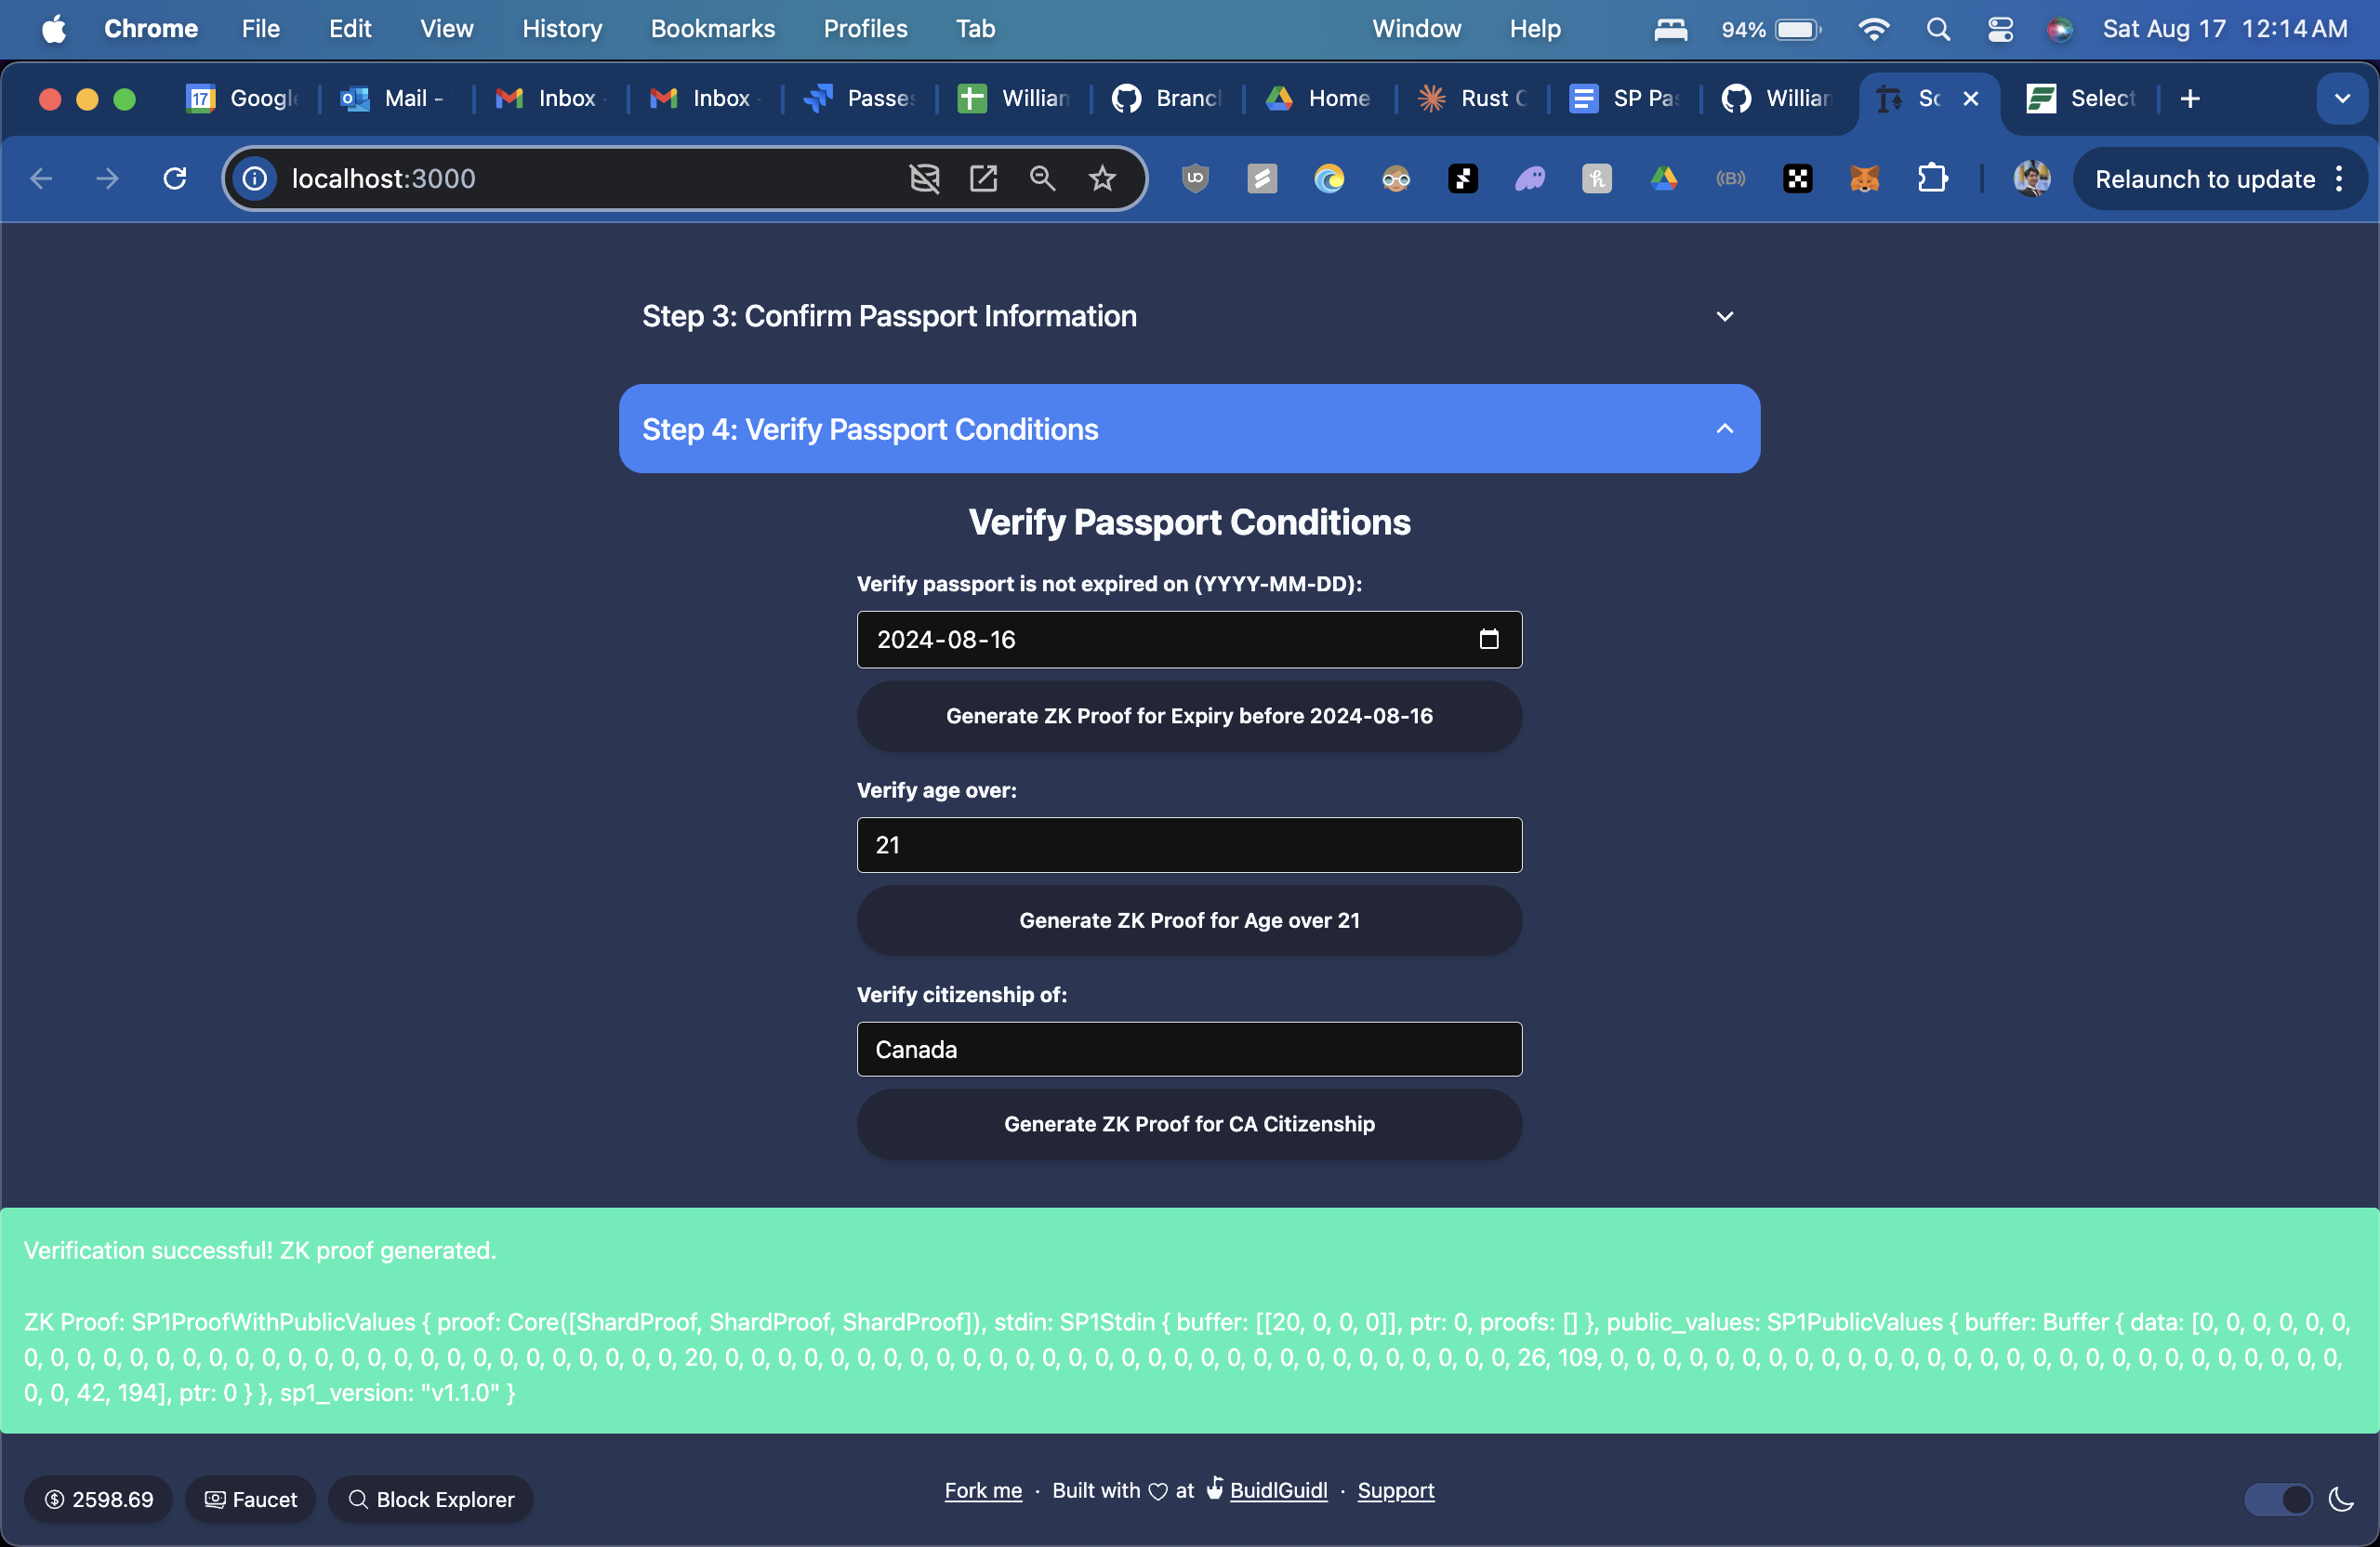Click the Verify citizenship input field
This screenshot has height=1547, width=2380.
pos(1188,1049)
